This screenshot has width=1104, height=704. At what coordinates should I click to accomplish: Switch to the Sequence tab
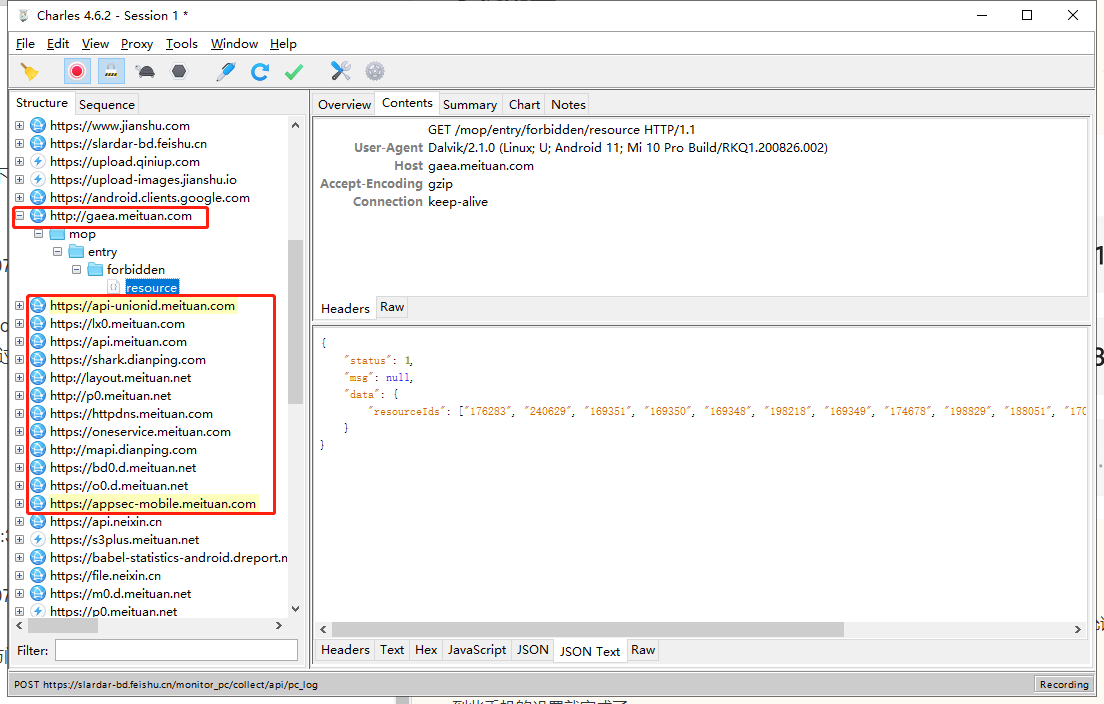tap(106, 104)
